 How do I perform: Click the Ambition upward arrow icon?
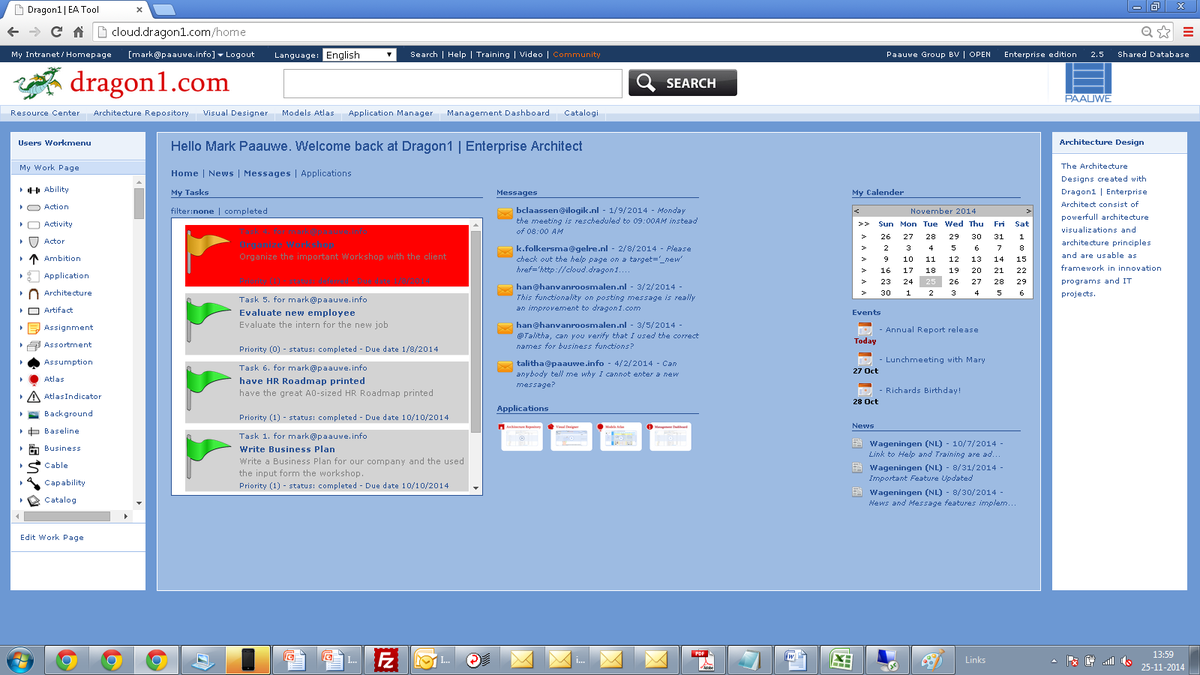33,259
